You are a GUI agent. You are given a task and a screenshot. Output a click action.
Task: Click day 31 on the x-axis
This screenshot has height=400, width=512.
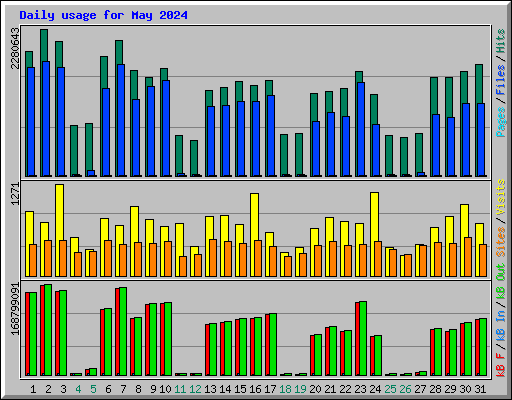[x=480, y=389]
